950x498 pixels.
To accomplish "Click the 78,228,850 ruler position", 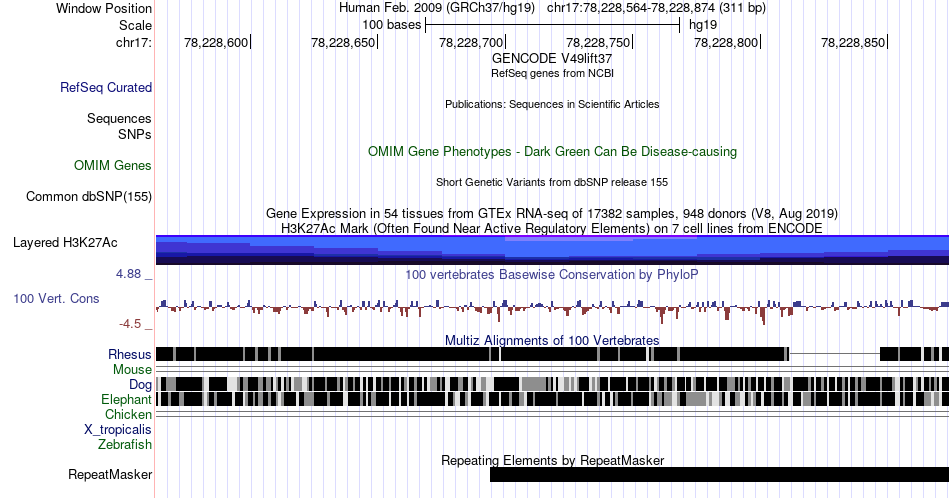I will [854, 42].
